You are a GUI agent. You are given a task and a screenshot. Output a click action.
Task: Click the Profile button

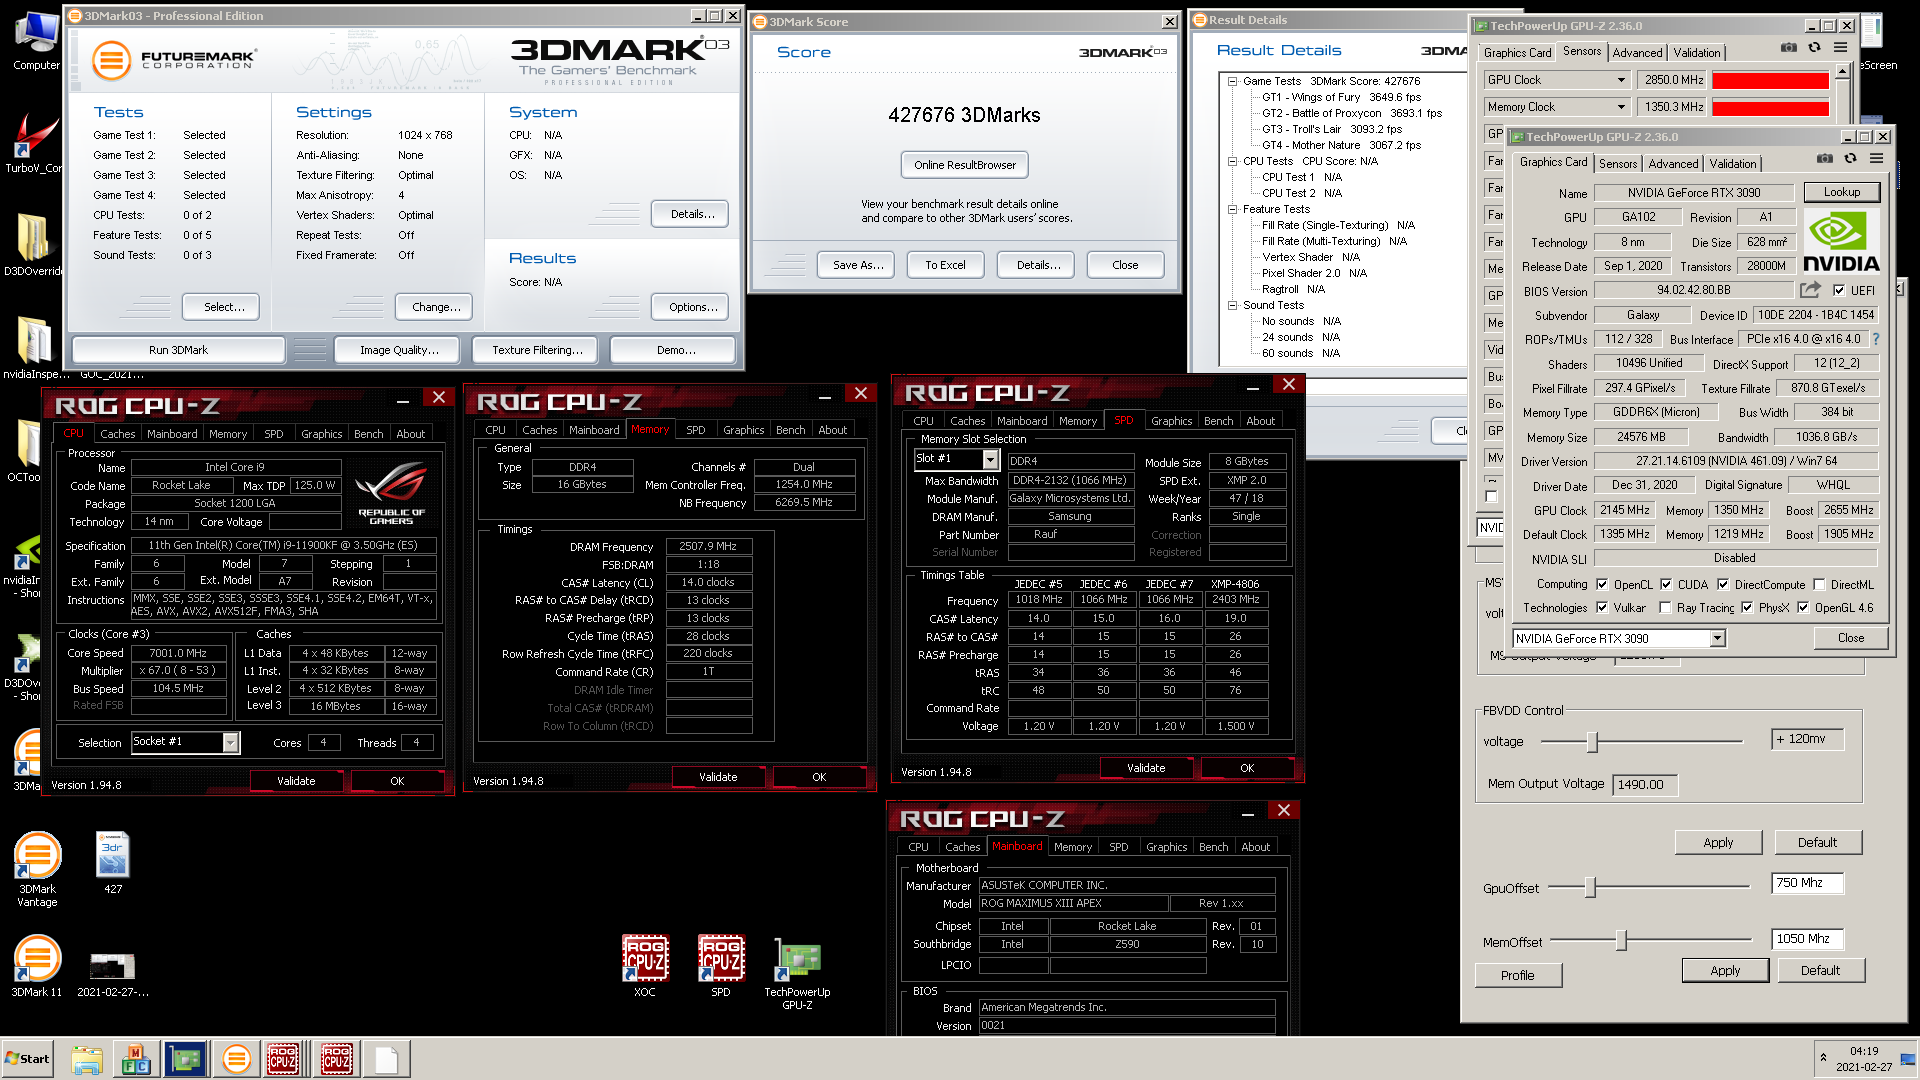tap(1517, 975)
